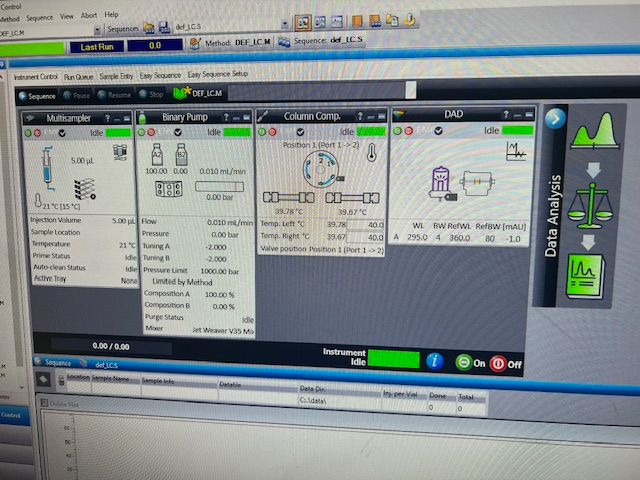Open the View menu

point(67,16)
